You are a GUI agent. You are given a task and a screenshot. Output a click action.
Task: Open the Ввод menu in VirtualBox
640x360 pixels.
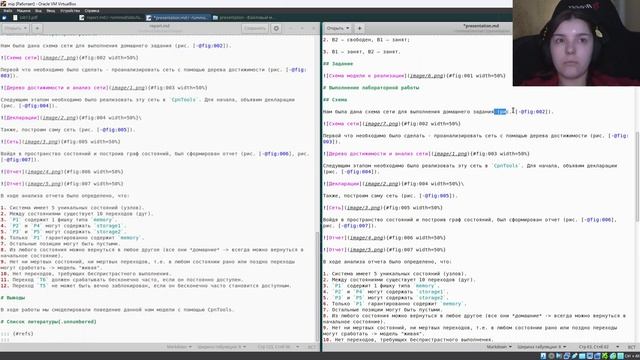(51, 11)
